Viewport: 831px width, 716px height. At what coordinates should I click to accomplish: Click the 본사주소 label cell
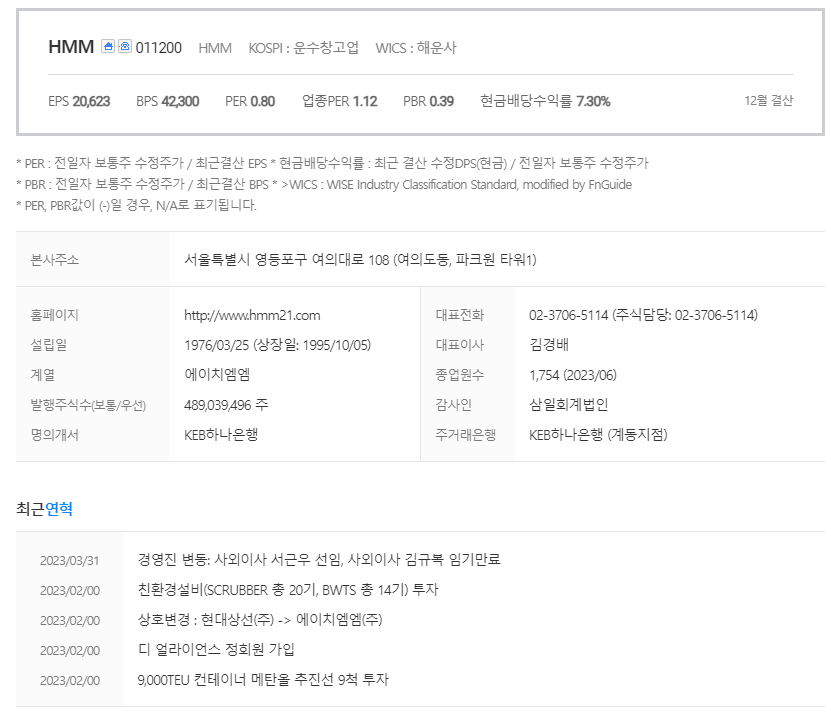93,260
